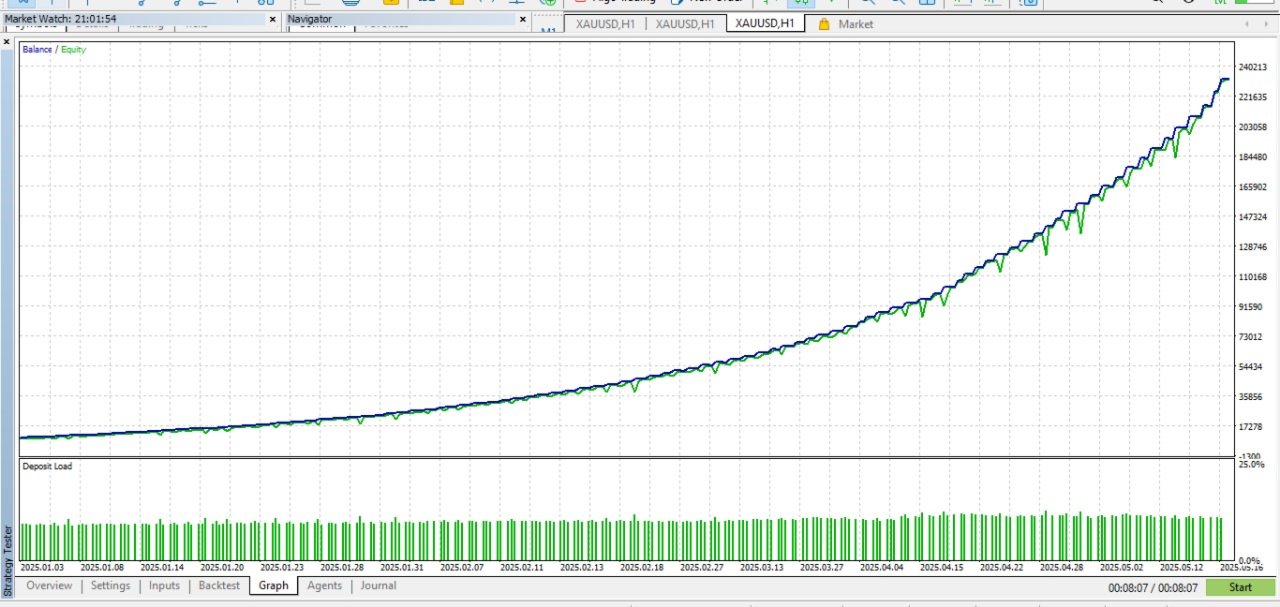Click the 2025.01.14 date label
Viewport: 1280px width, 607px height.
pyautogui.click(x=162, y=567)
